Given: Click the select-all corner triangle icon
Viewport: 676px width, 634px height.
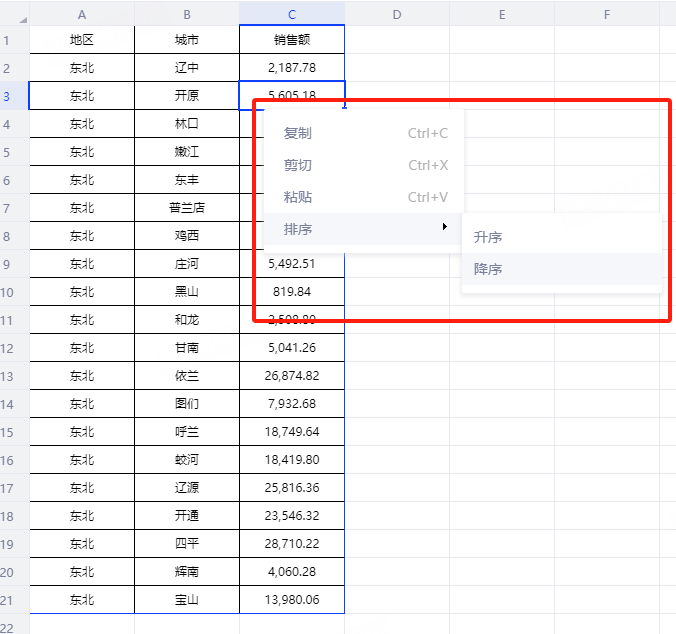Looking at the screenshot, I should click(22, 19).
